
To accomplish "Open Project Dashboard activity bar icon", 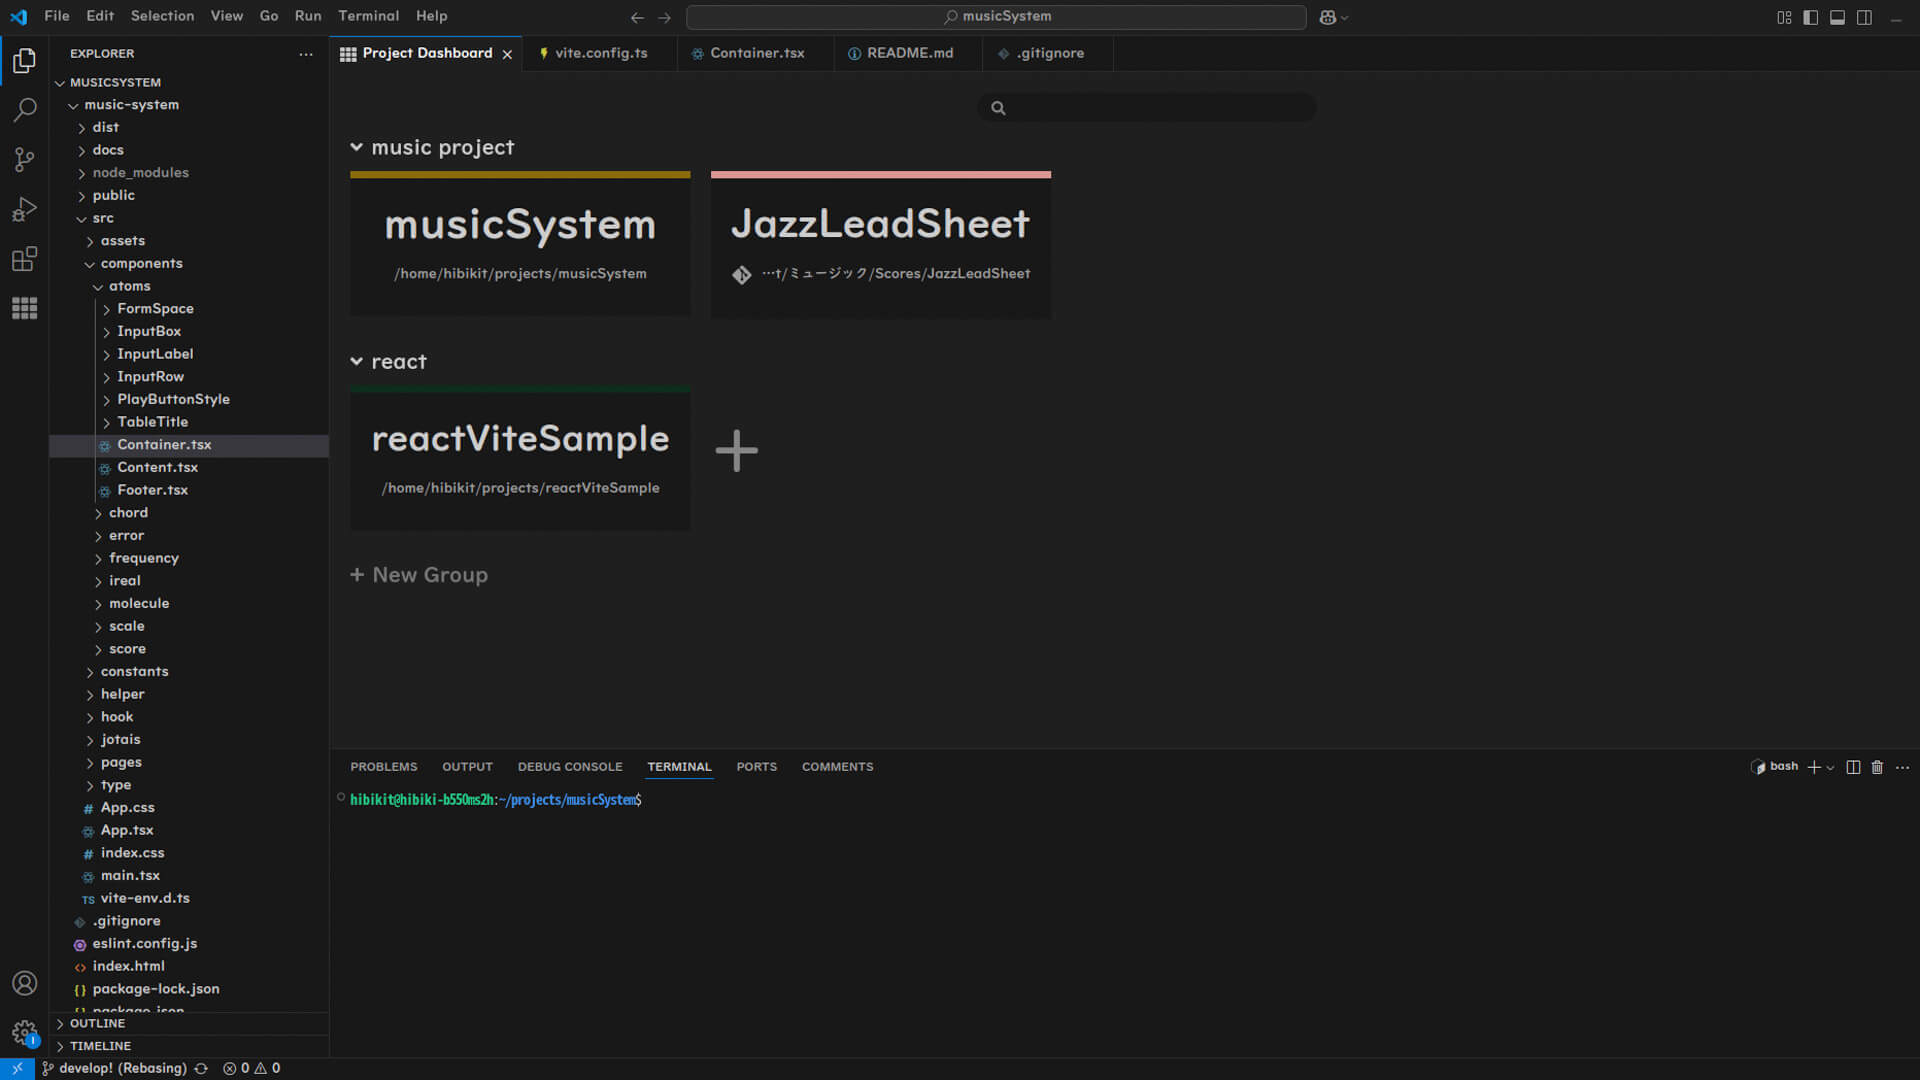I will click(24, 309).
